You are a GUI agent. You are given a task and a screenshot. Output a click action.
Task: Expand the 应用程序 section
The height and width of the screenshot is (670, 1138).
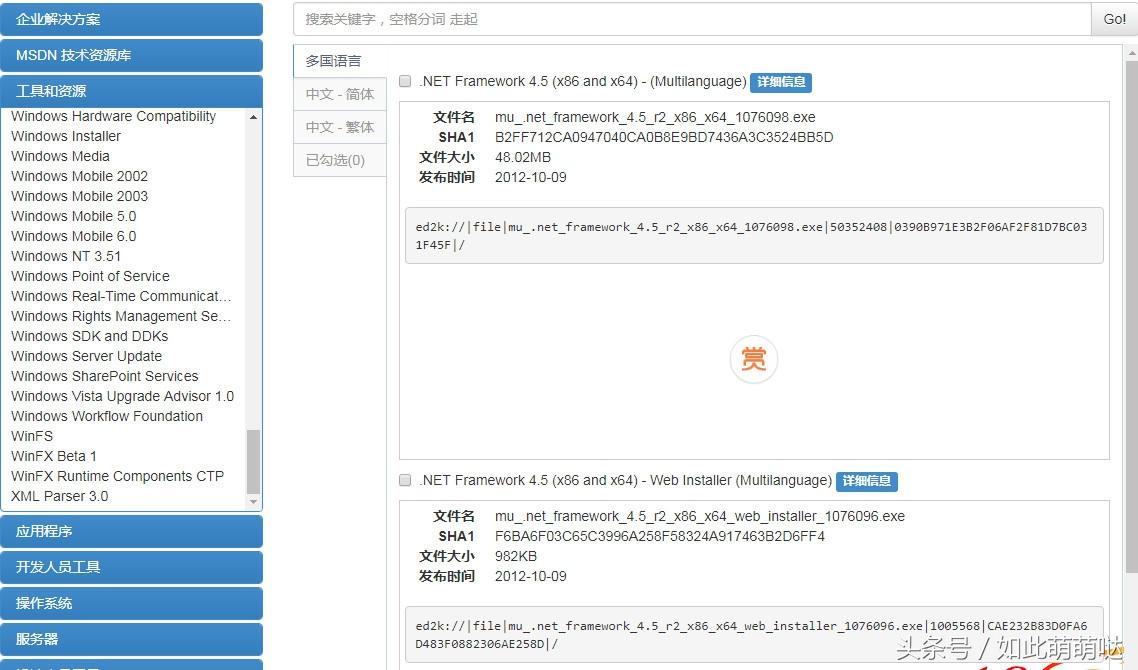(x=131, y=531)
